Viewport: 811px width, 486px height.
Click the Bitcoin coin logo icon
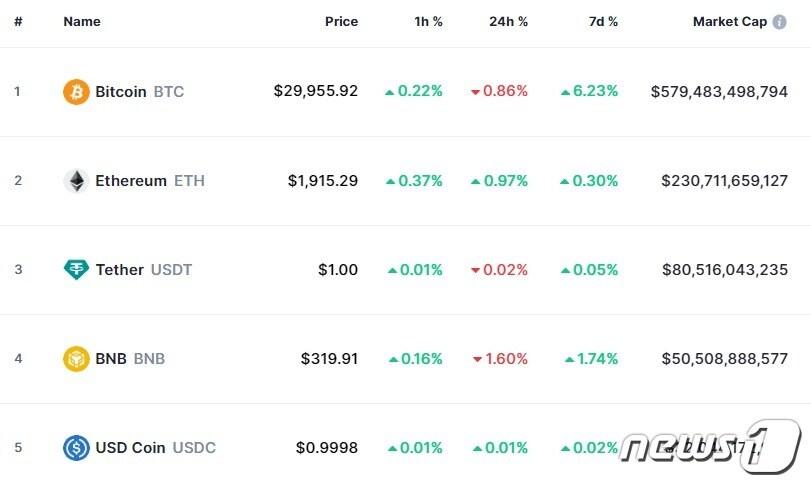[x=76, y=92]
